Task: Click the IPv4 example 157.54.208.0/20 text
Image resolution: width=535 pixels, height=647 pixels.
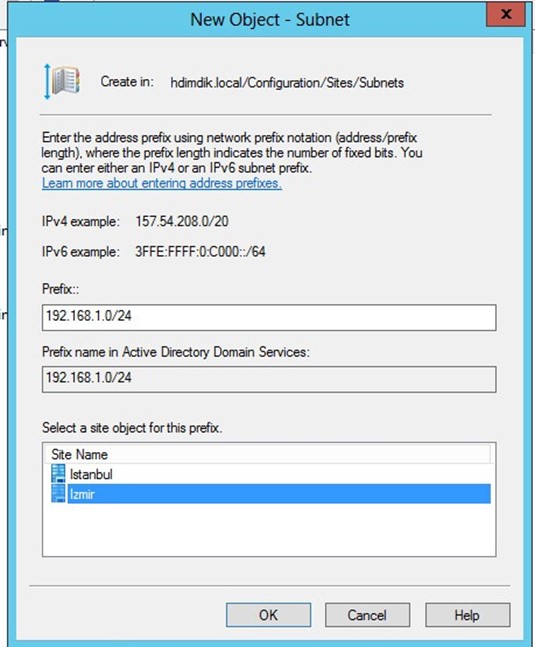Action: [182, 221]
